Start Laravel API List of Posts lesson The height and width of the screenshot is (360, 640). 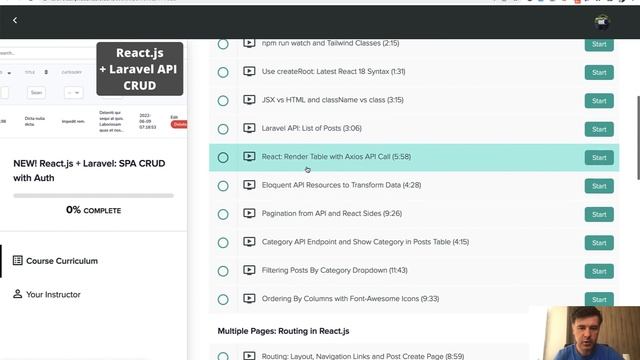[x=599, y=129]
